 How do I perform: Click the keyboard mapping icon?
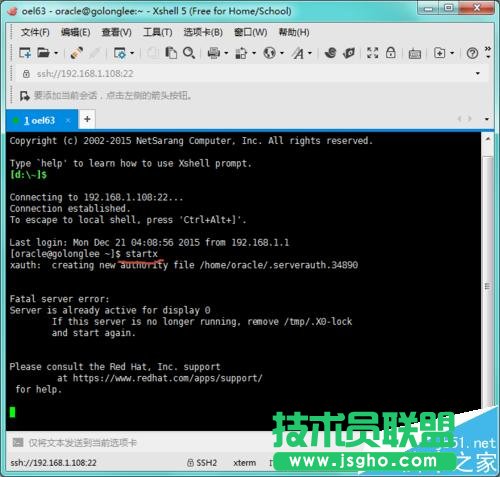(415, 53)
